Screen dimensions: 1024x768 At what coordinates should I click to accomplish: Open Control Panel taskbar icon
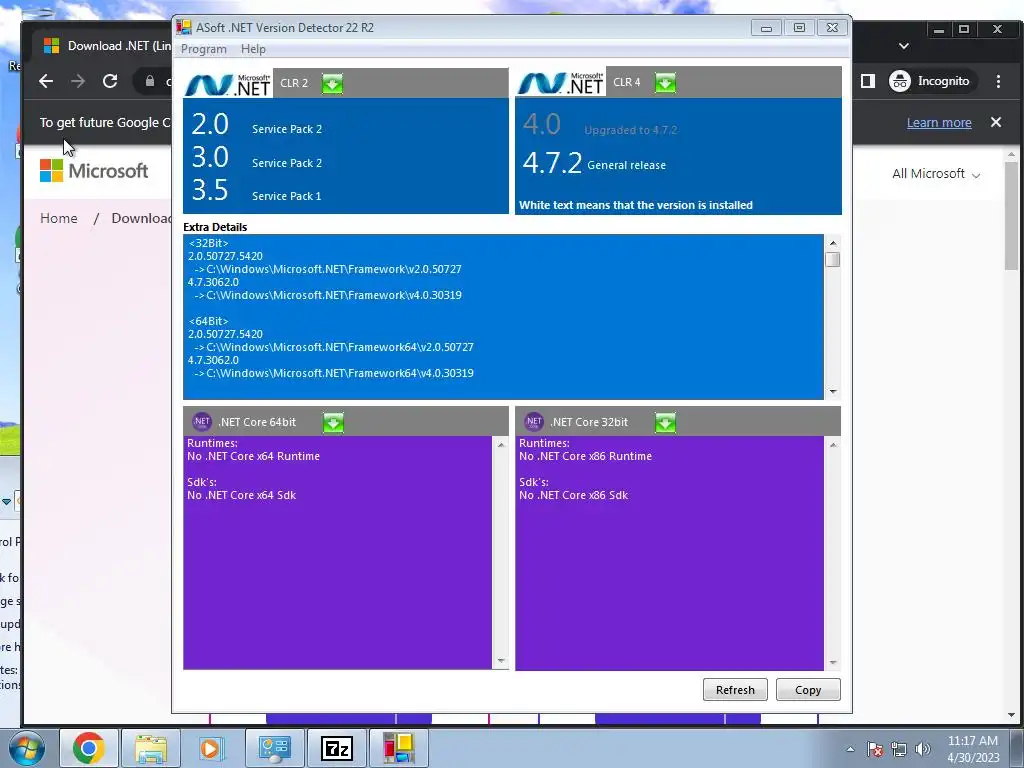tap(274, 748)
